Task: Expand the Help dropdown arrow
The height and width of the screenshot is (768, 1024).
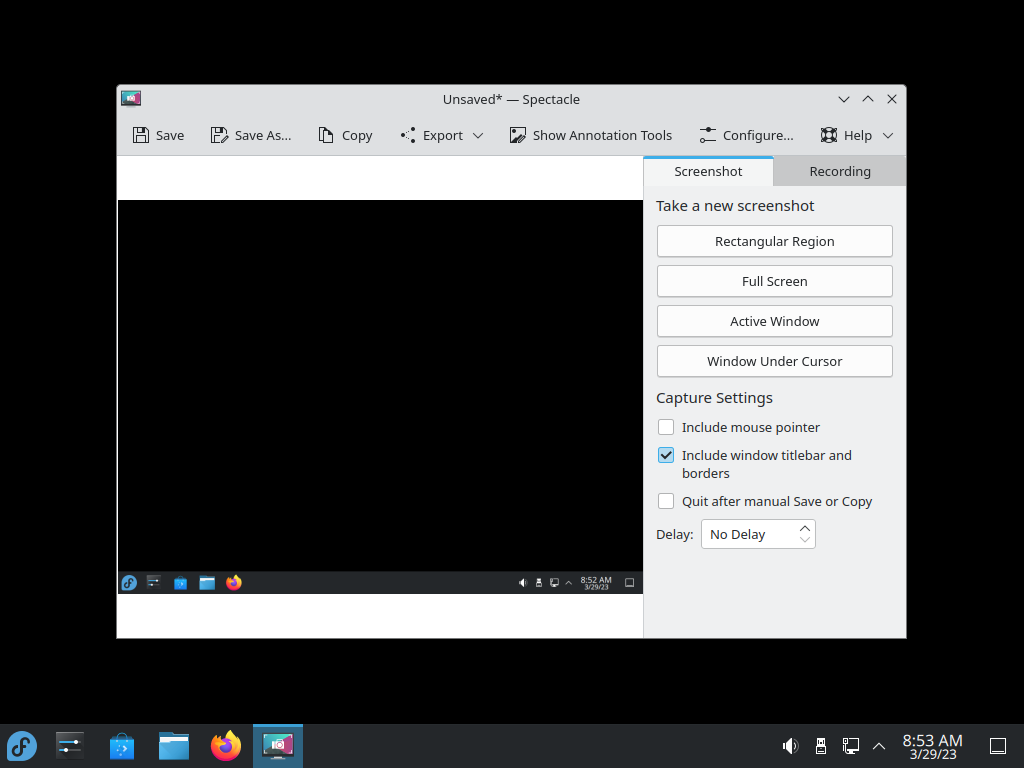Action: point(888,135)
